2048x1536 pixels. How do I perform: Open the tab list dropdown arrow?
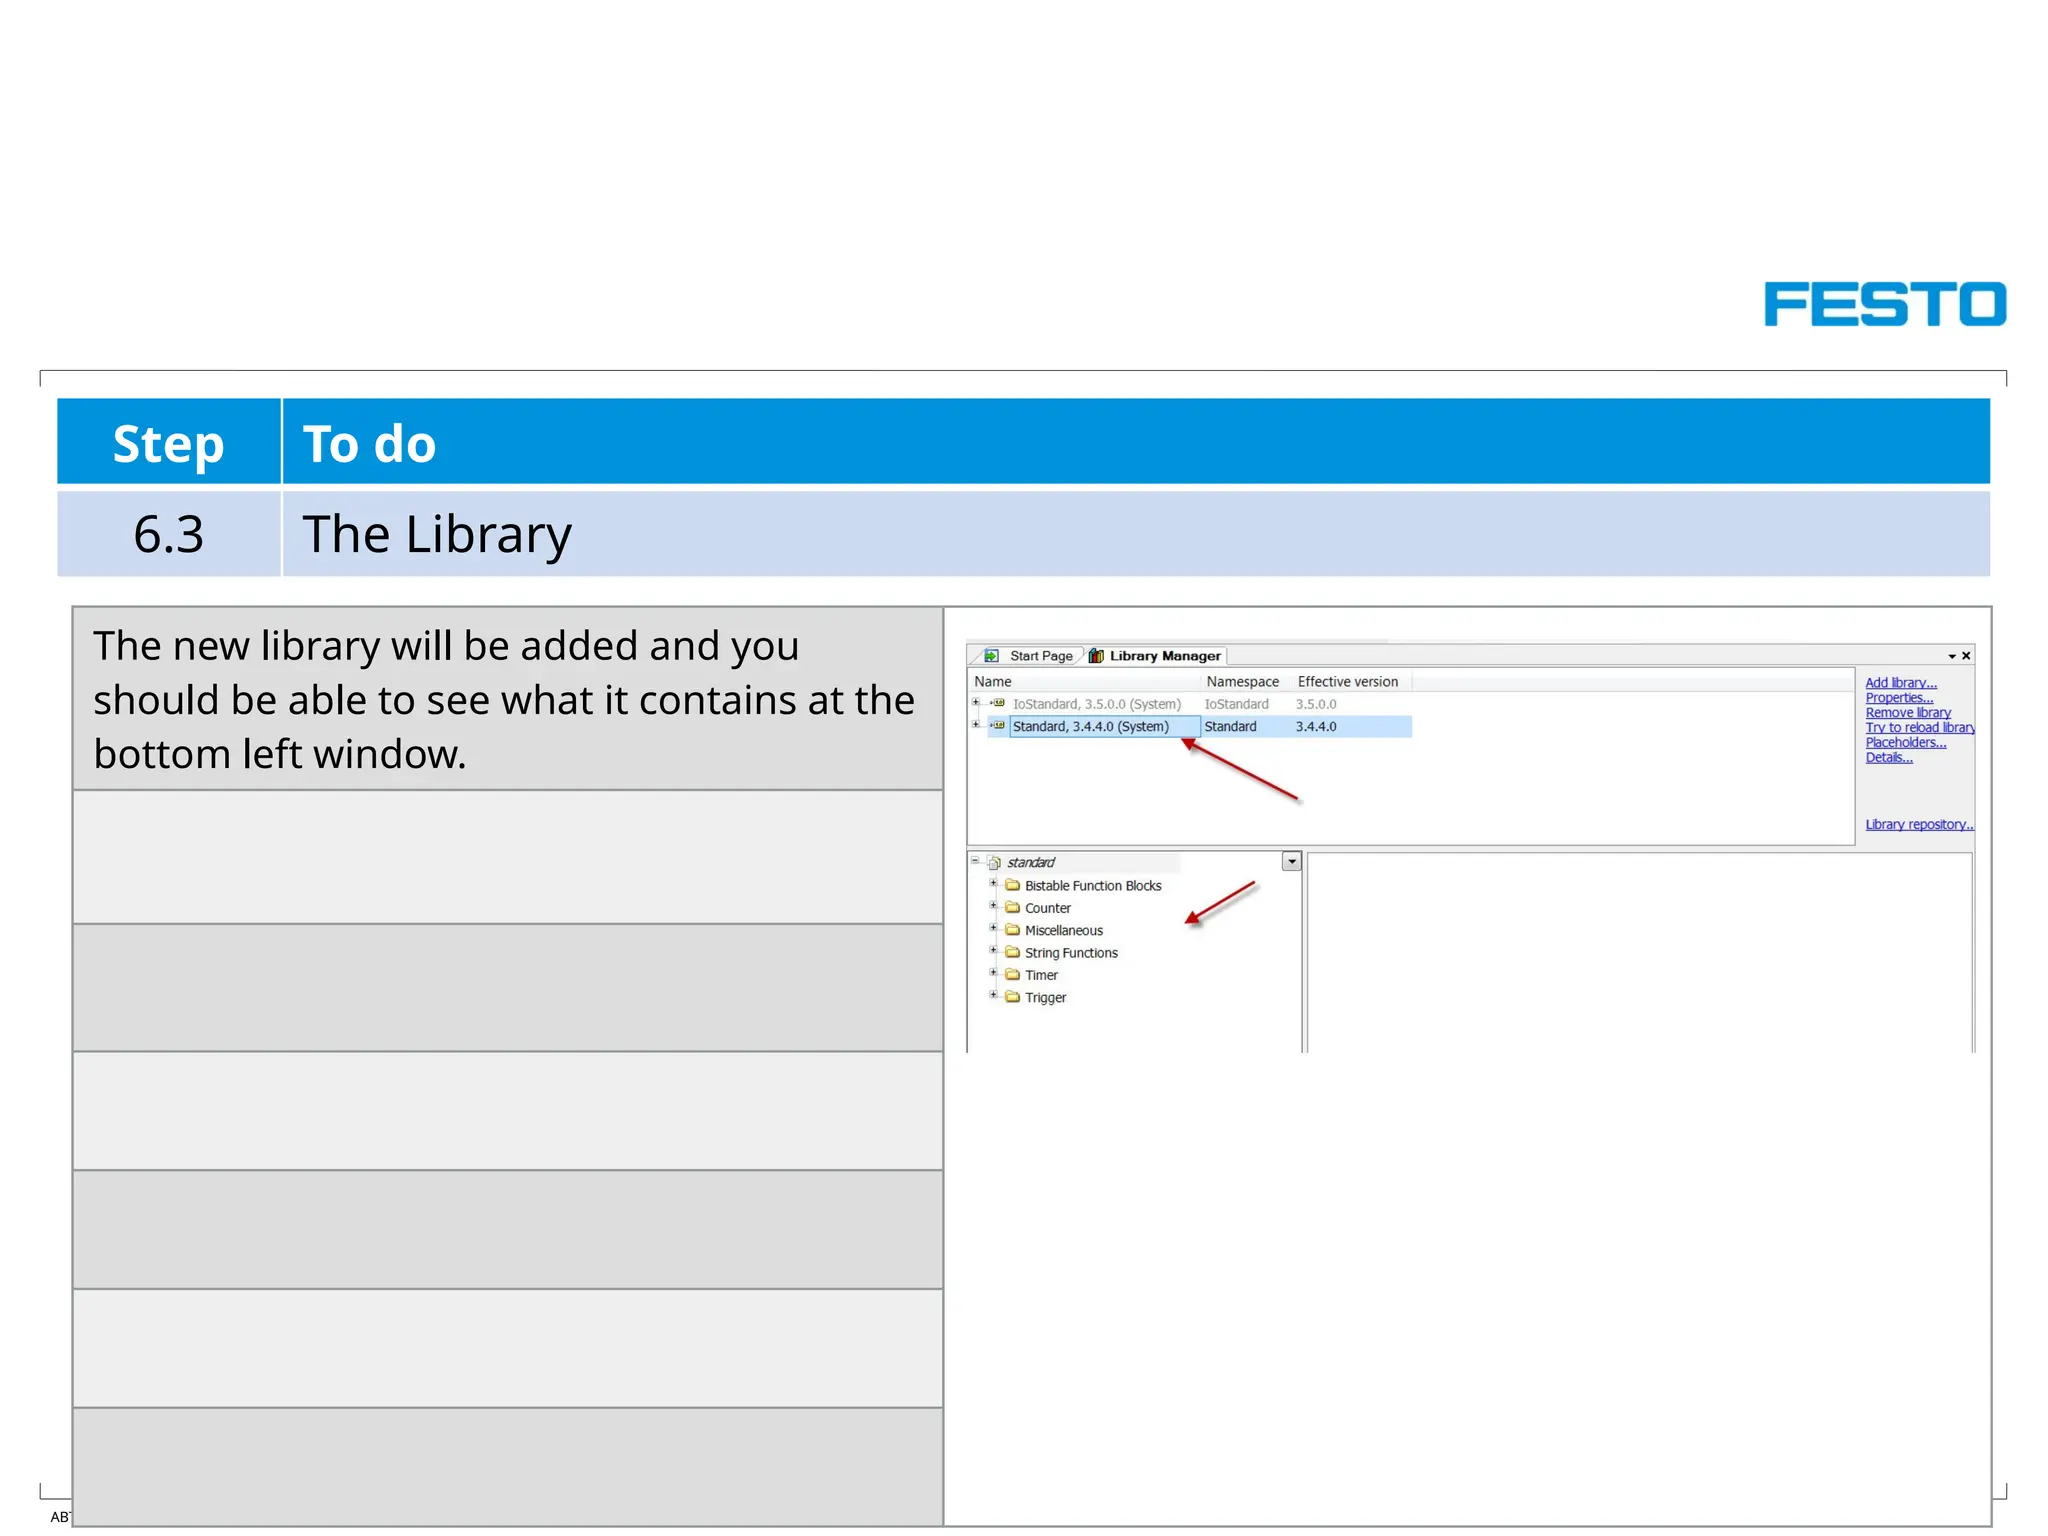point(1952,657)
